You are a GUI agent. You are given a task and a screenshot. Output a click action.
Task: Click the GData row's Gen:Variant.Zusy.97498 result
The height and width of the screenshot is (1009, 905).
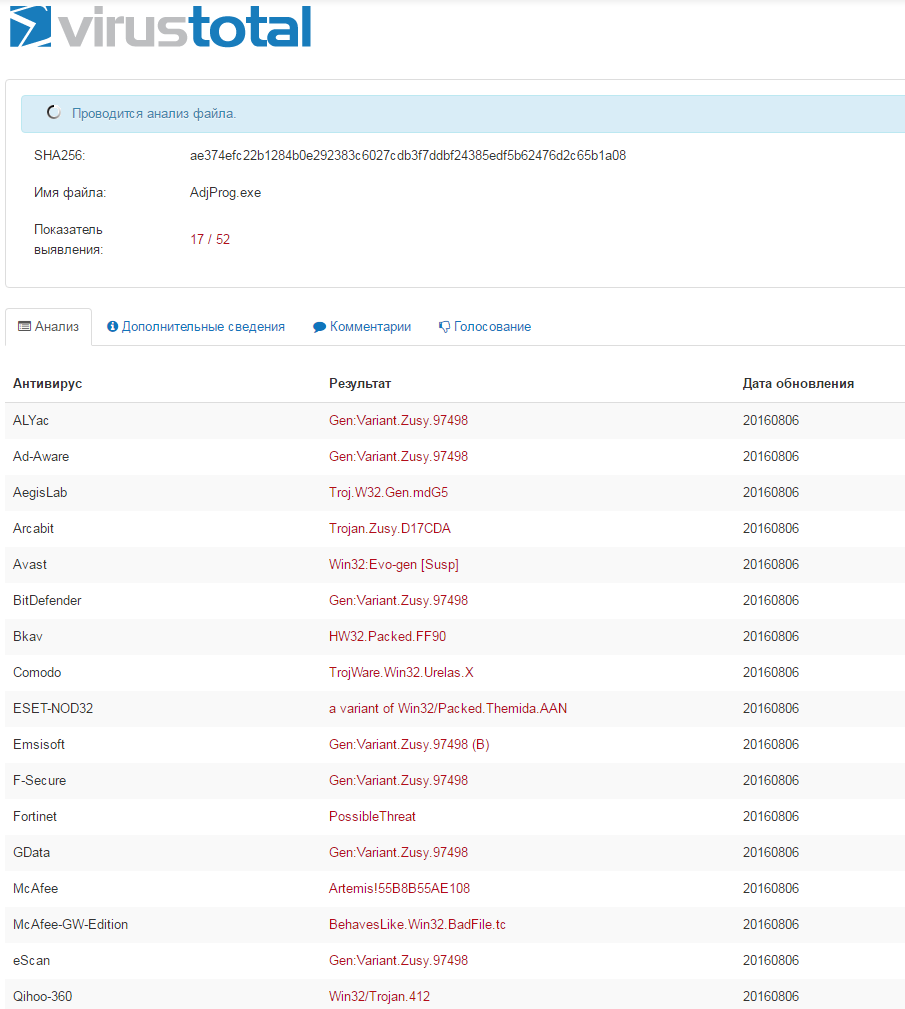point(398,853)
